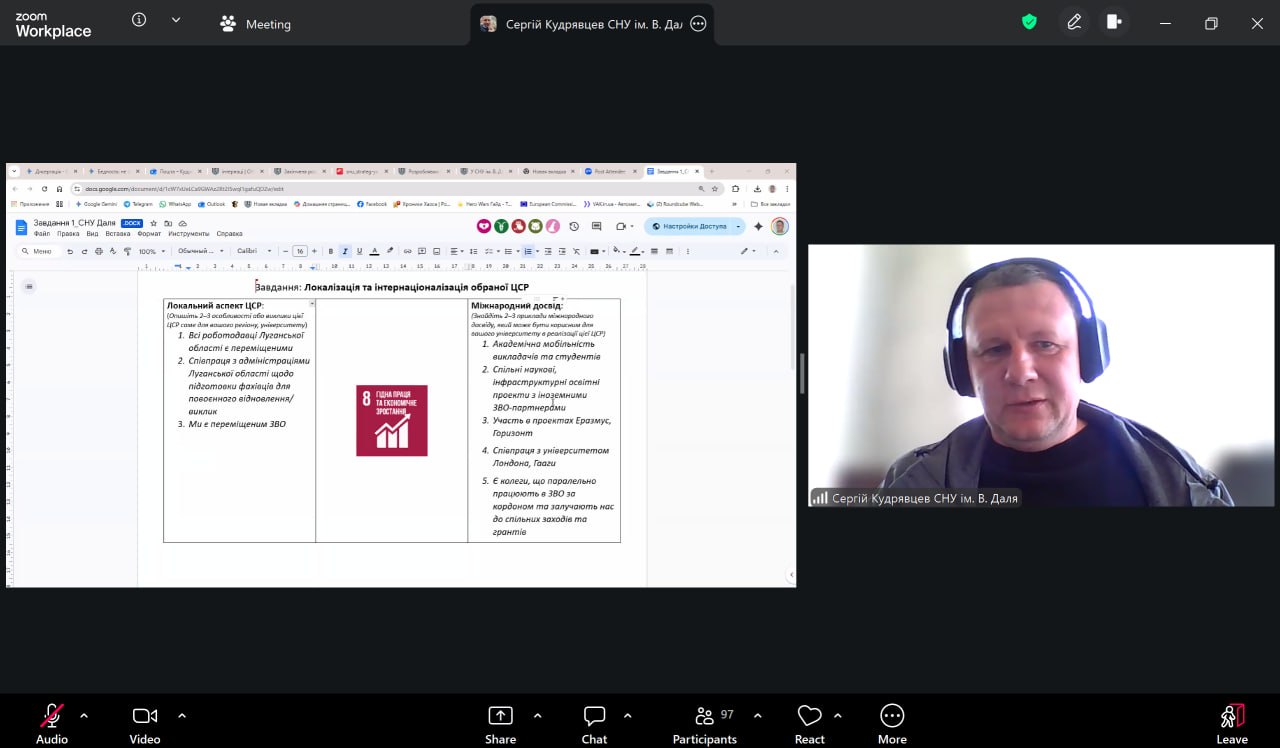The height and width of the screenshot is (748, 1280).
Task: Select the Meeting tab
Action: click(256, 24)
